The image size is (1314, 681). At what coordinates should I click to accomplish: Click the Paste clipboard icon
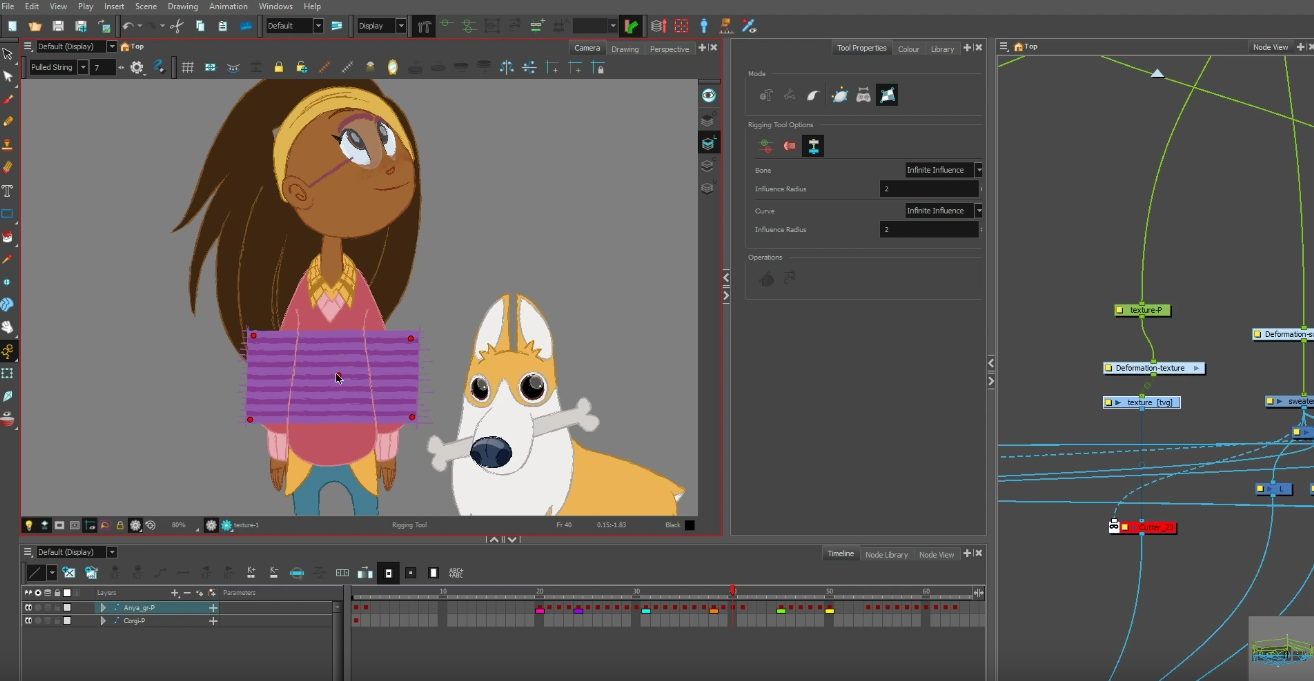point(222,26)
